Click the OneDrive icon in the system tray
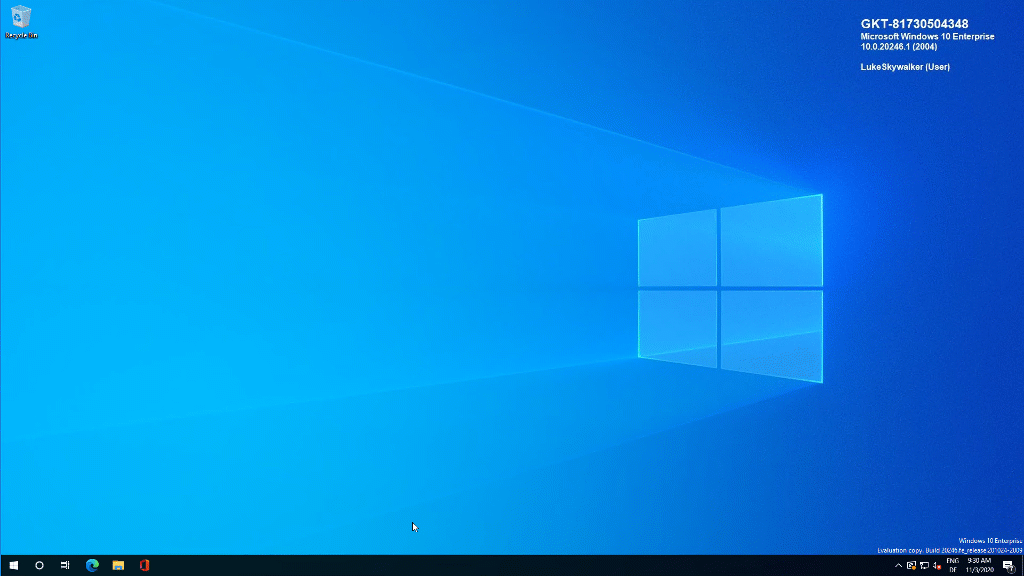 (911, 565)
